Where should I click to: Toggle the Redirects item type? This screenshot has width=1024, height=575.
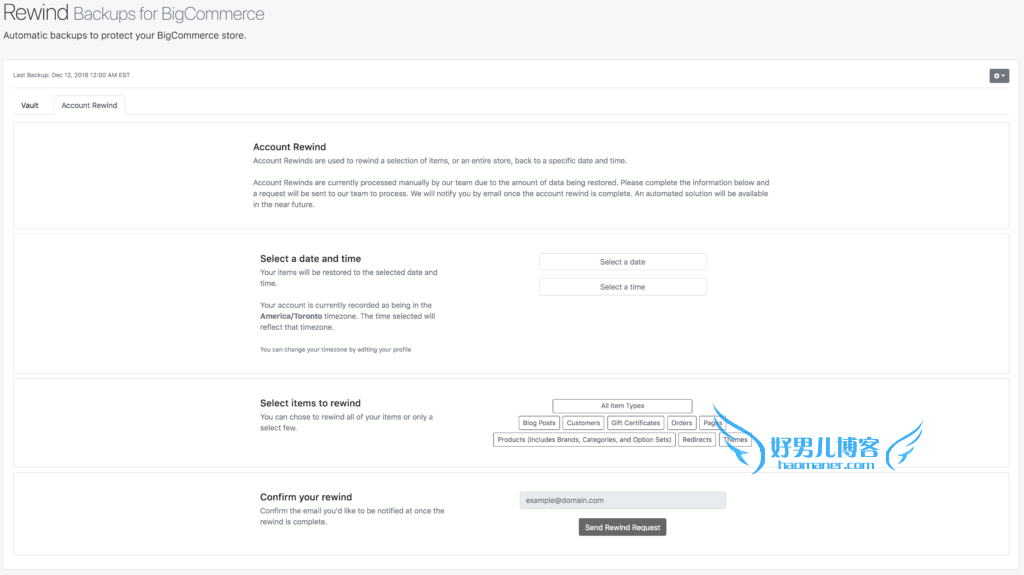click(x=697, y=440)
